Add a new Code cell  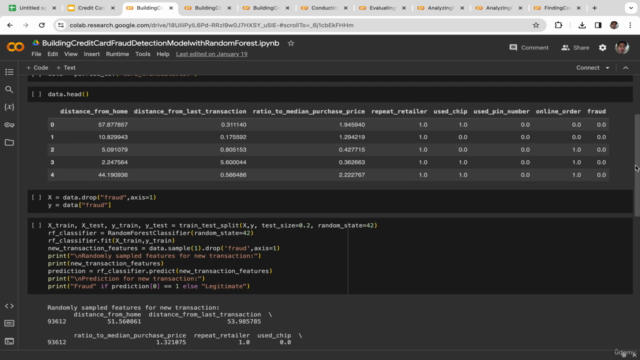37,68
